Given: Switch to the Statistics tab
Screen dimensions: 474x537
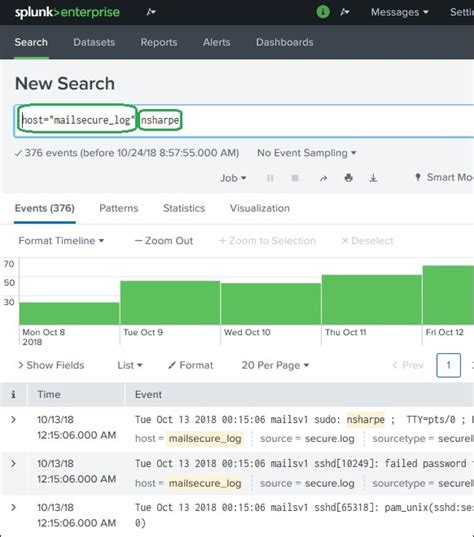Looking at the screenshot, I should coord(184,208).
